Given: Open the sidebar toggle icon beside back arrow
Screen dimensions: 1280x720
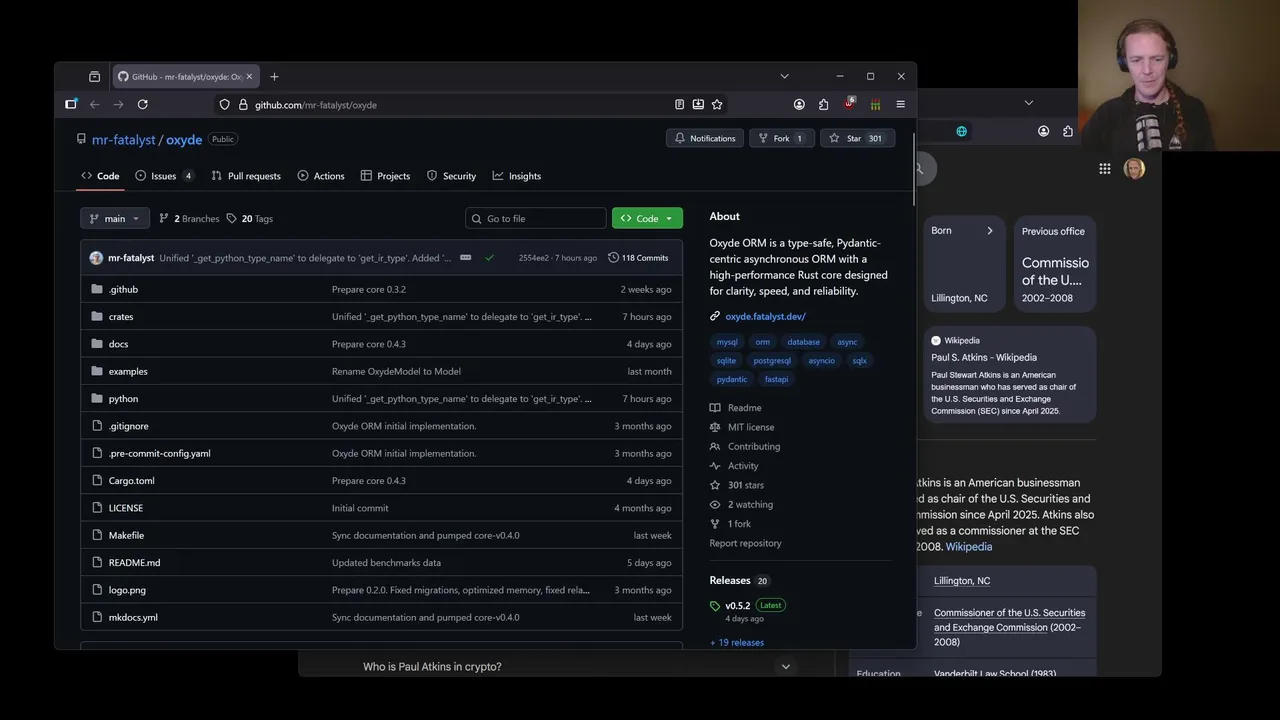Looking at the screenshot, I should tap(71, 104).
